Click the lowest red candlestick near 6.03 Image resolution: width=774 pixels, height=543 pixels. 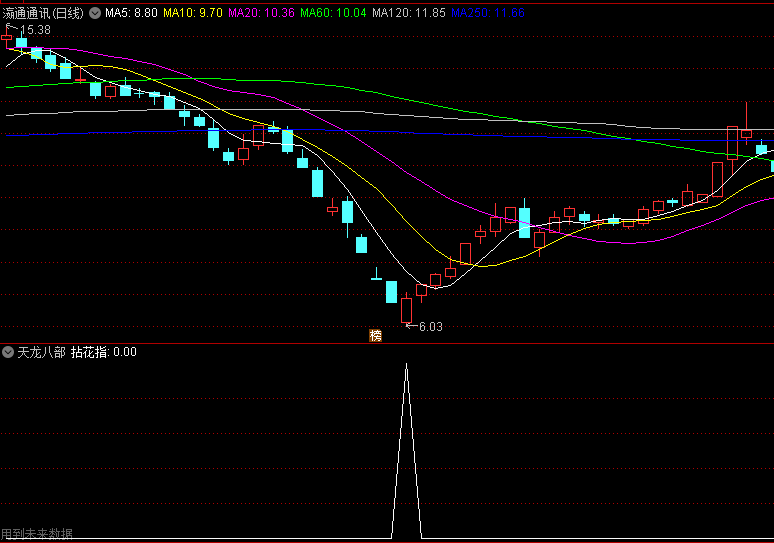tap(406, 310)
